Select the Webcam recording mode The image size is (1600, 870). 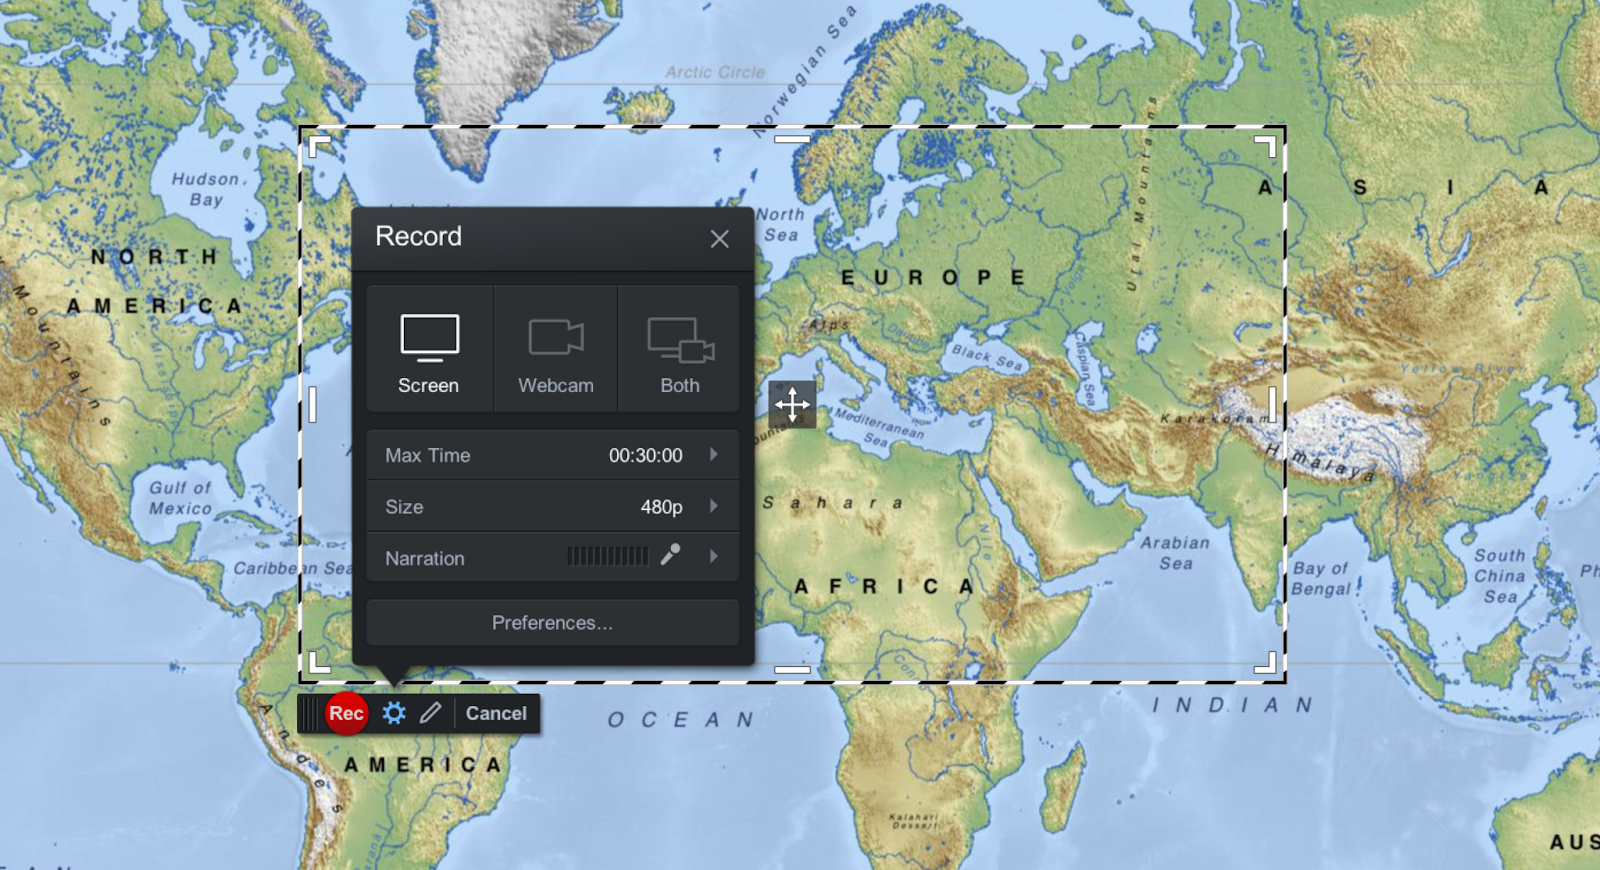(x=555, y=349)
